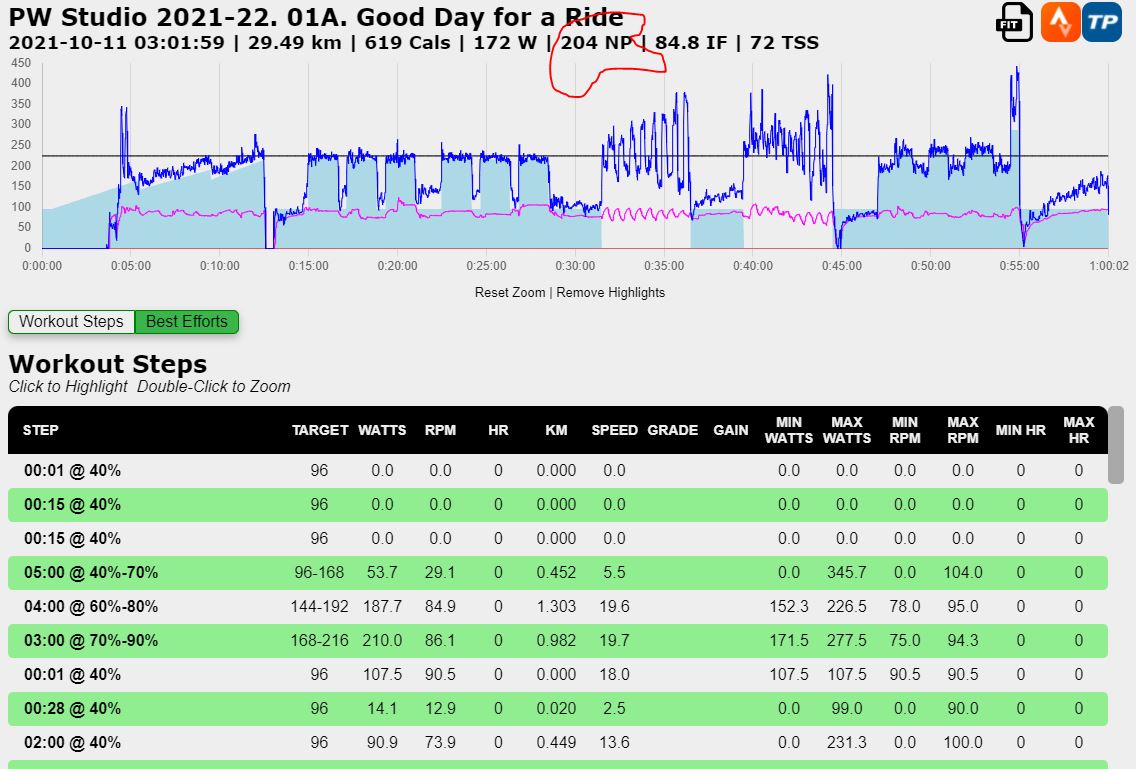Click the MAX WATTS column header
Viewport: 1136px width, 769px height.
(846, 430)
